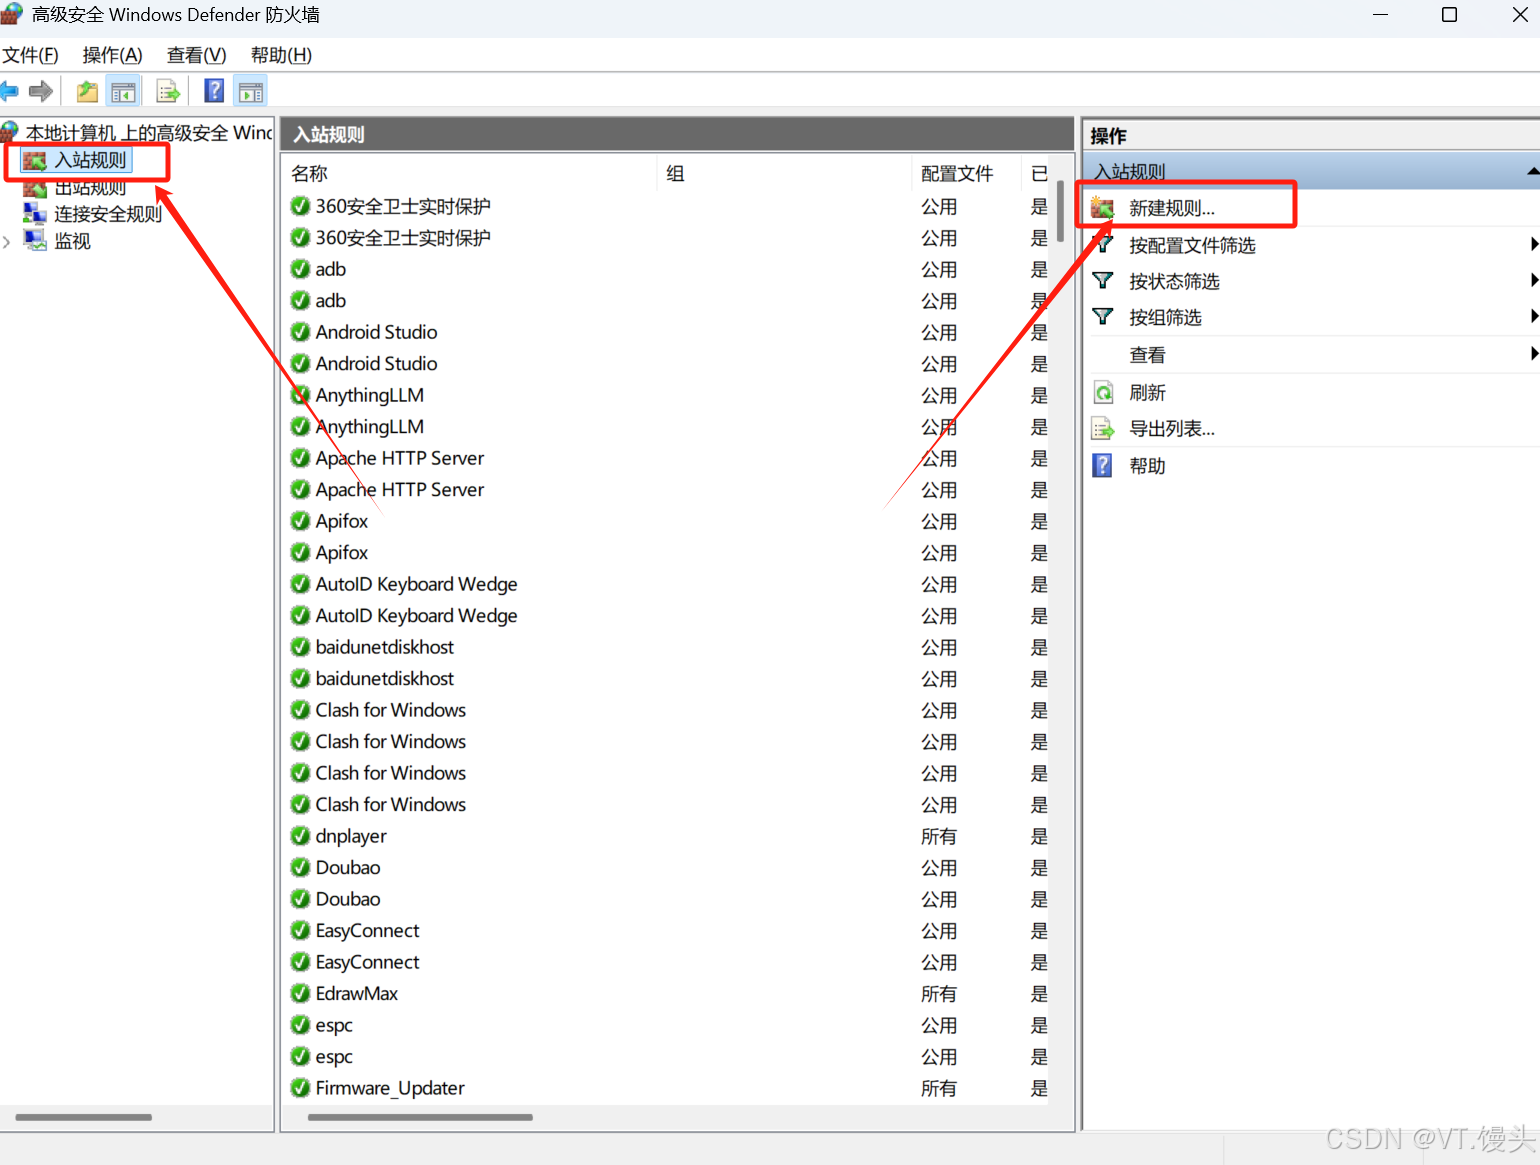The height and width of the screenshot is (1165, 1540).
Task: Select 连接安全规则 in the left tree
Action: pos(108,214)
